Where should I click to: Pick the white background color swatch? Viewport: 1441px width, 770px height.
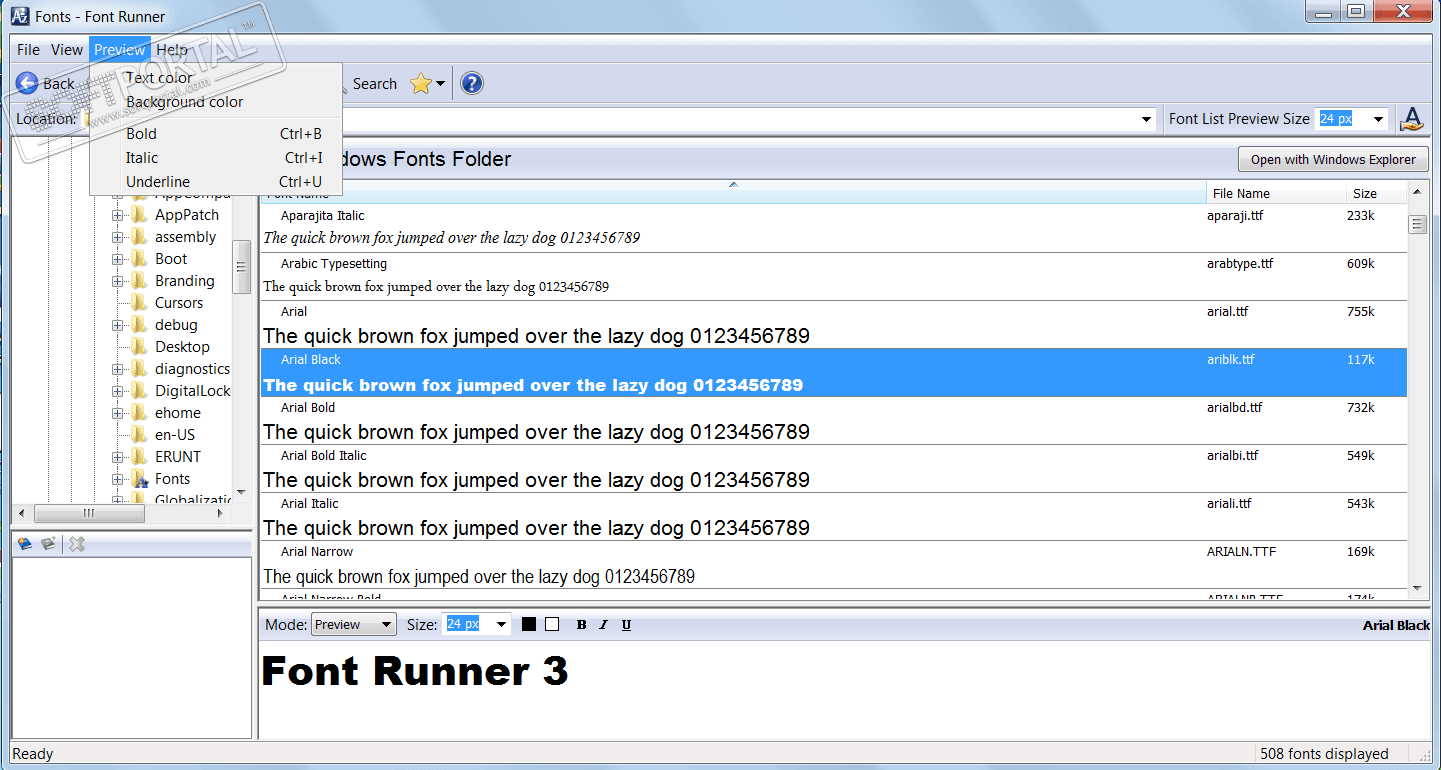(x=552, y=625)
